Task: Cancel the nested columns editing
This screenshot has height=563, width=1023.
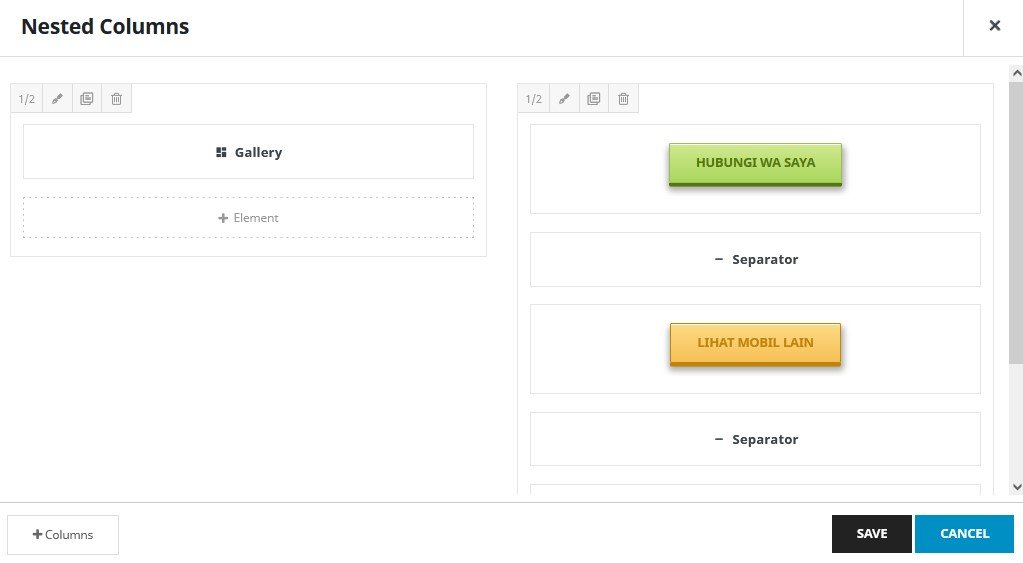Action: (x=964, y=534)
